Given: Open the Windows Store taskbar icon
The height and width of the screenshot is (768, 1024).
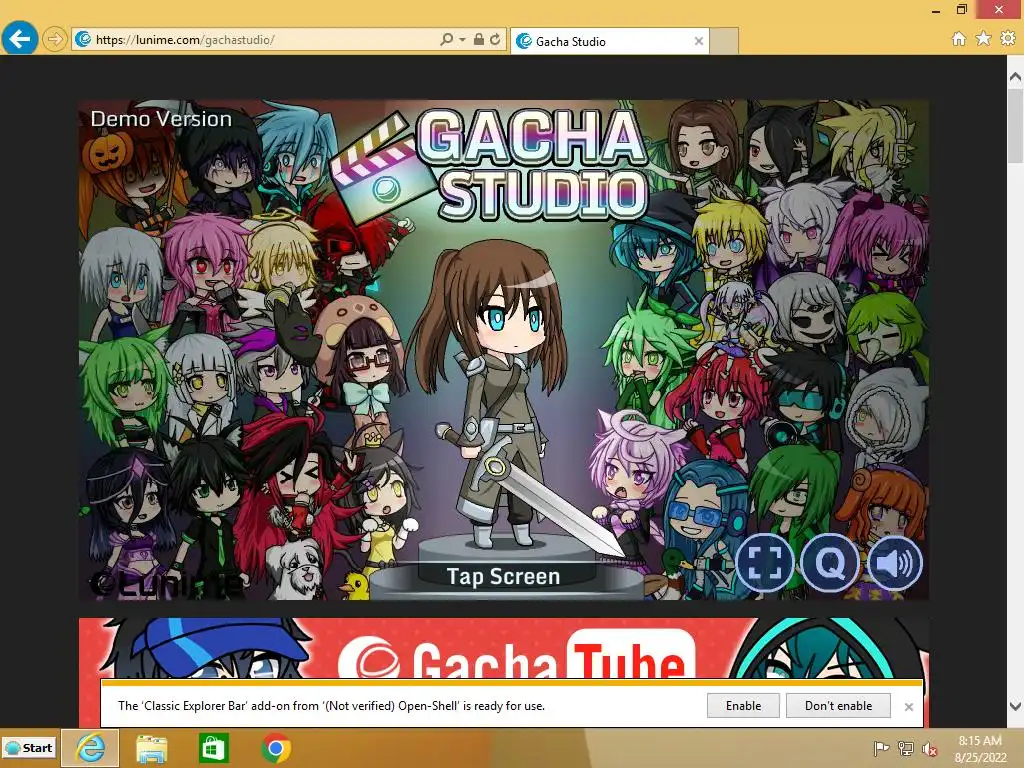Looking at the screenshot, I should tap(214, 748).
